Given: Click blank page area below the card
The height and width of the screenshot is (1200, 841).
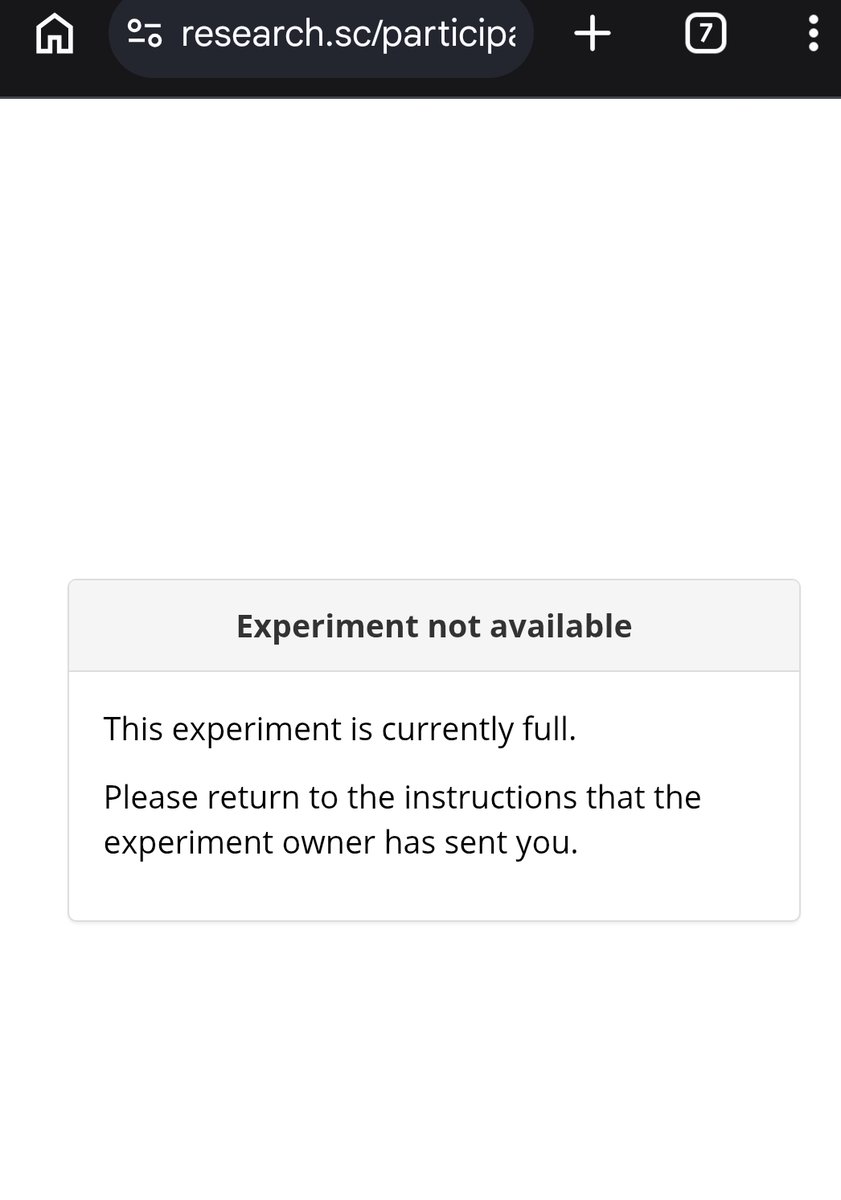Looking at the screenshot, I should (420, 1060).
